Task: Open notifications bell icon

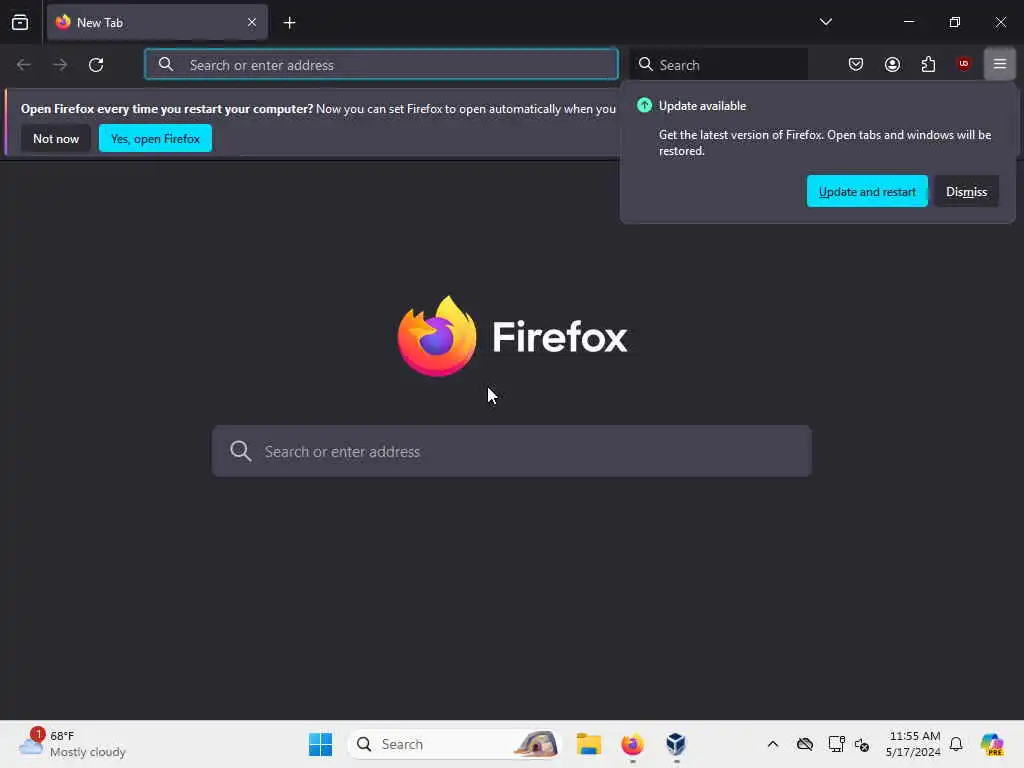Action: pyautogui.click(x=956, y=744)
